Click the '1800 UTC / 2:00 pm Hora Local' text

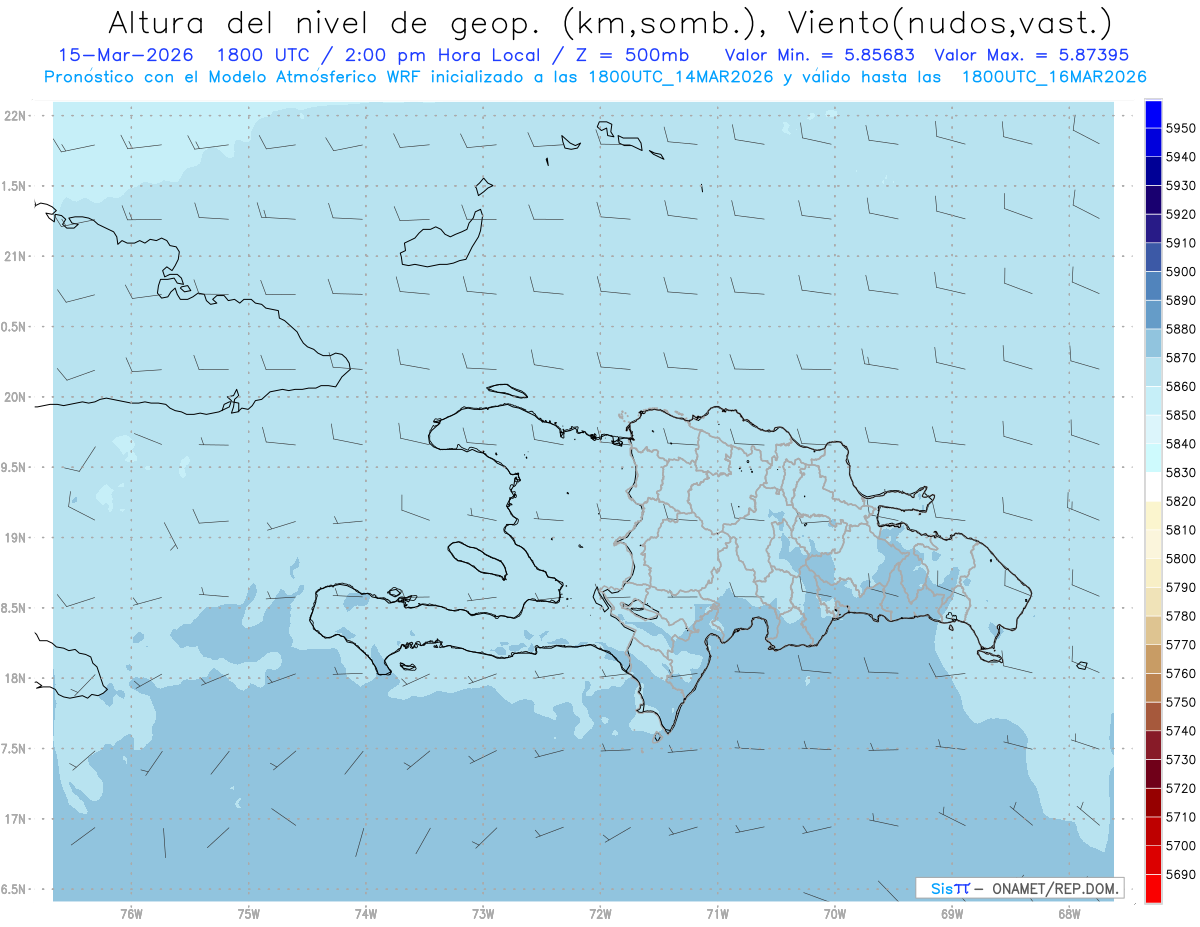[x=381, y=55]
